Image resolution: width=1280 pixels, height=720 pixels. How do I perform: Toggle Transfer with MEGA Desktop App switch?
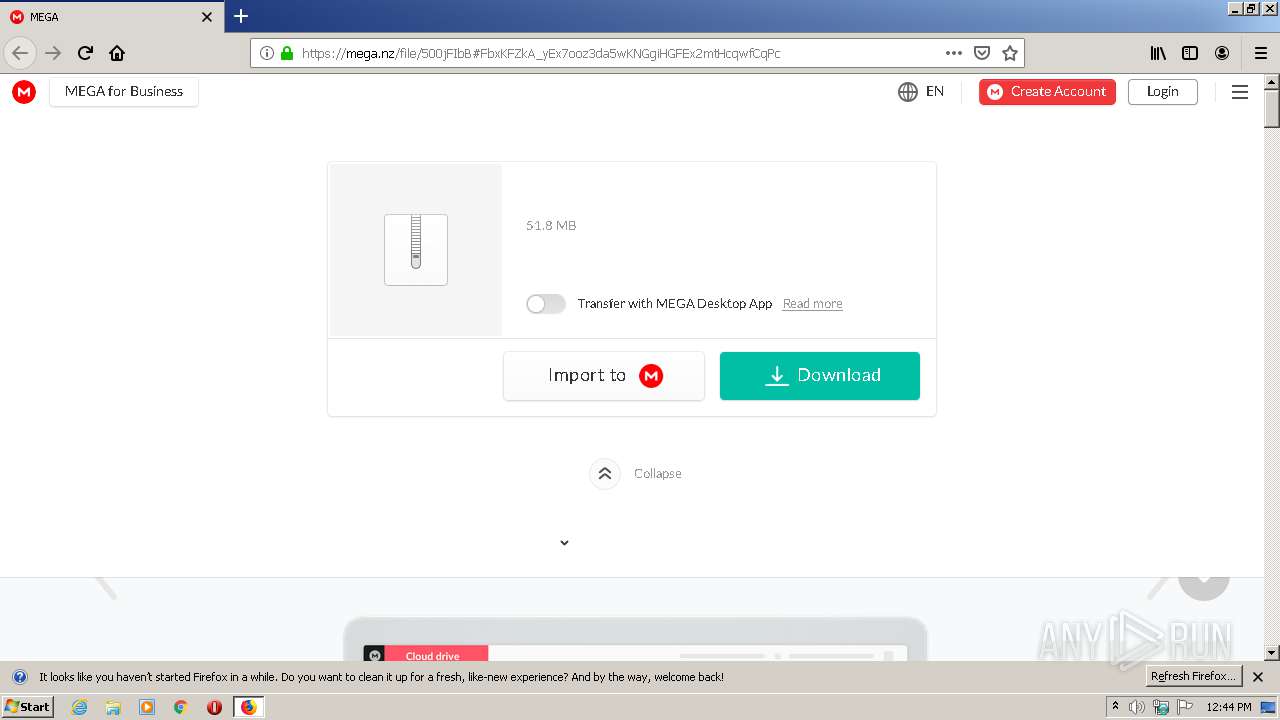click(546, 304)
